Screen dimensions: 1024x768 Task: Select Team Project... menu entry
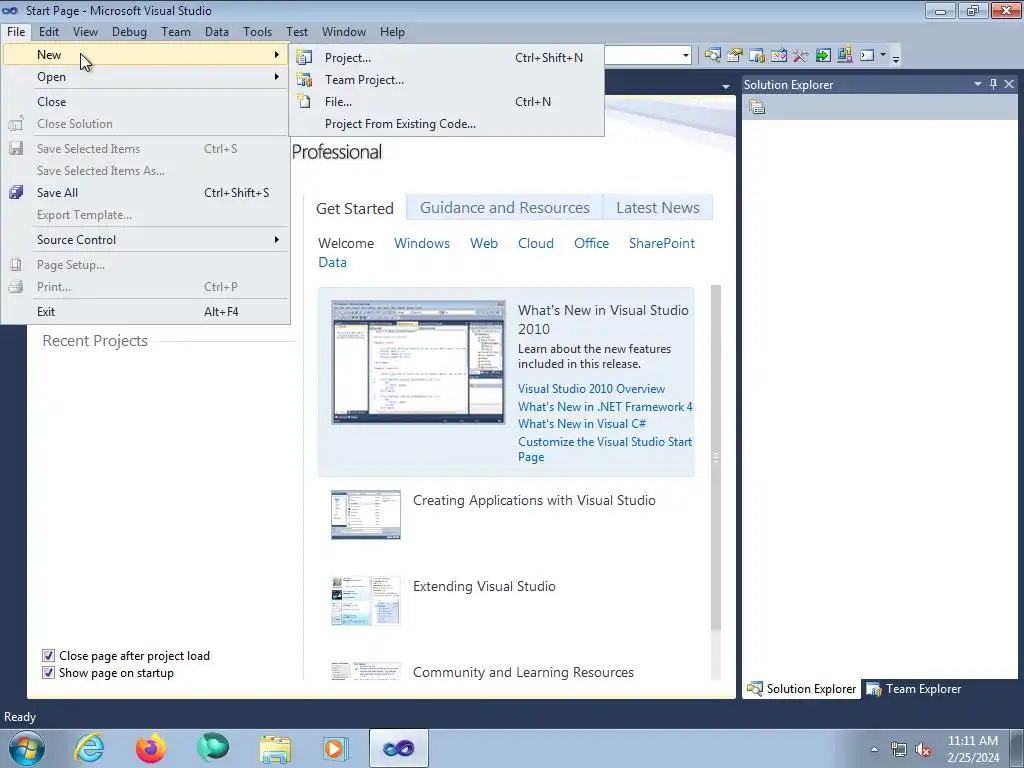coord(447,80)
